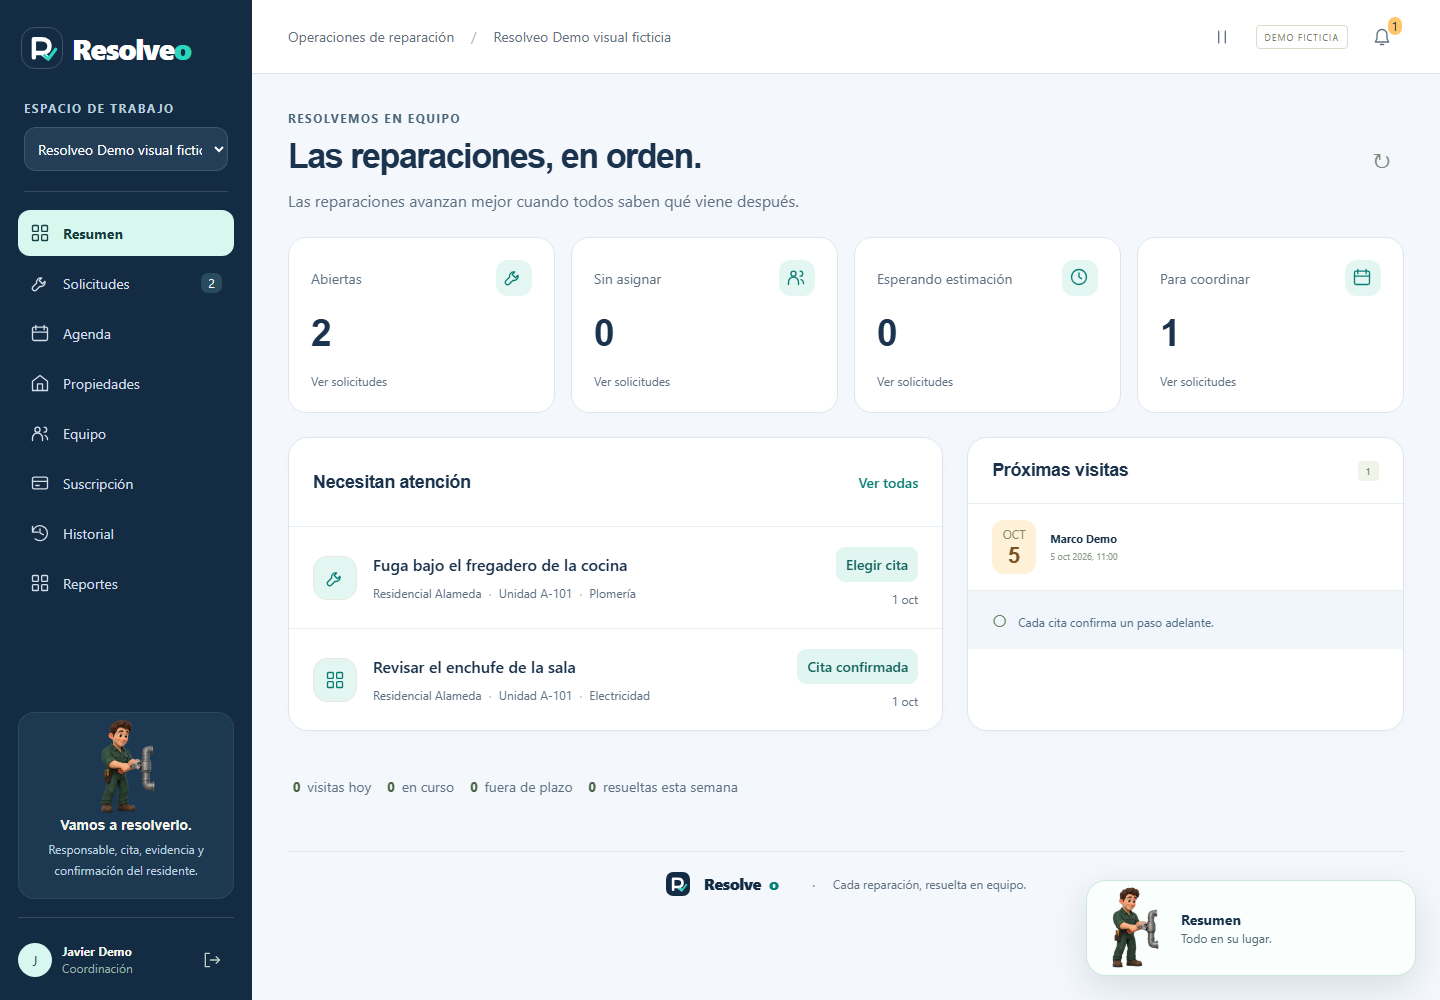Click the people icon in the Sin asignar card

[x=796, y=278]
